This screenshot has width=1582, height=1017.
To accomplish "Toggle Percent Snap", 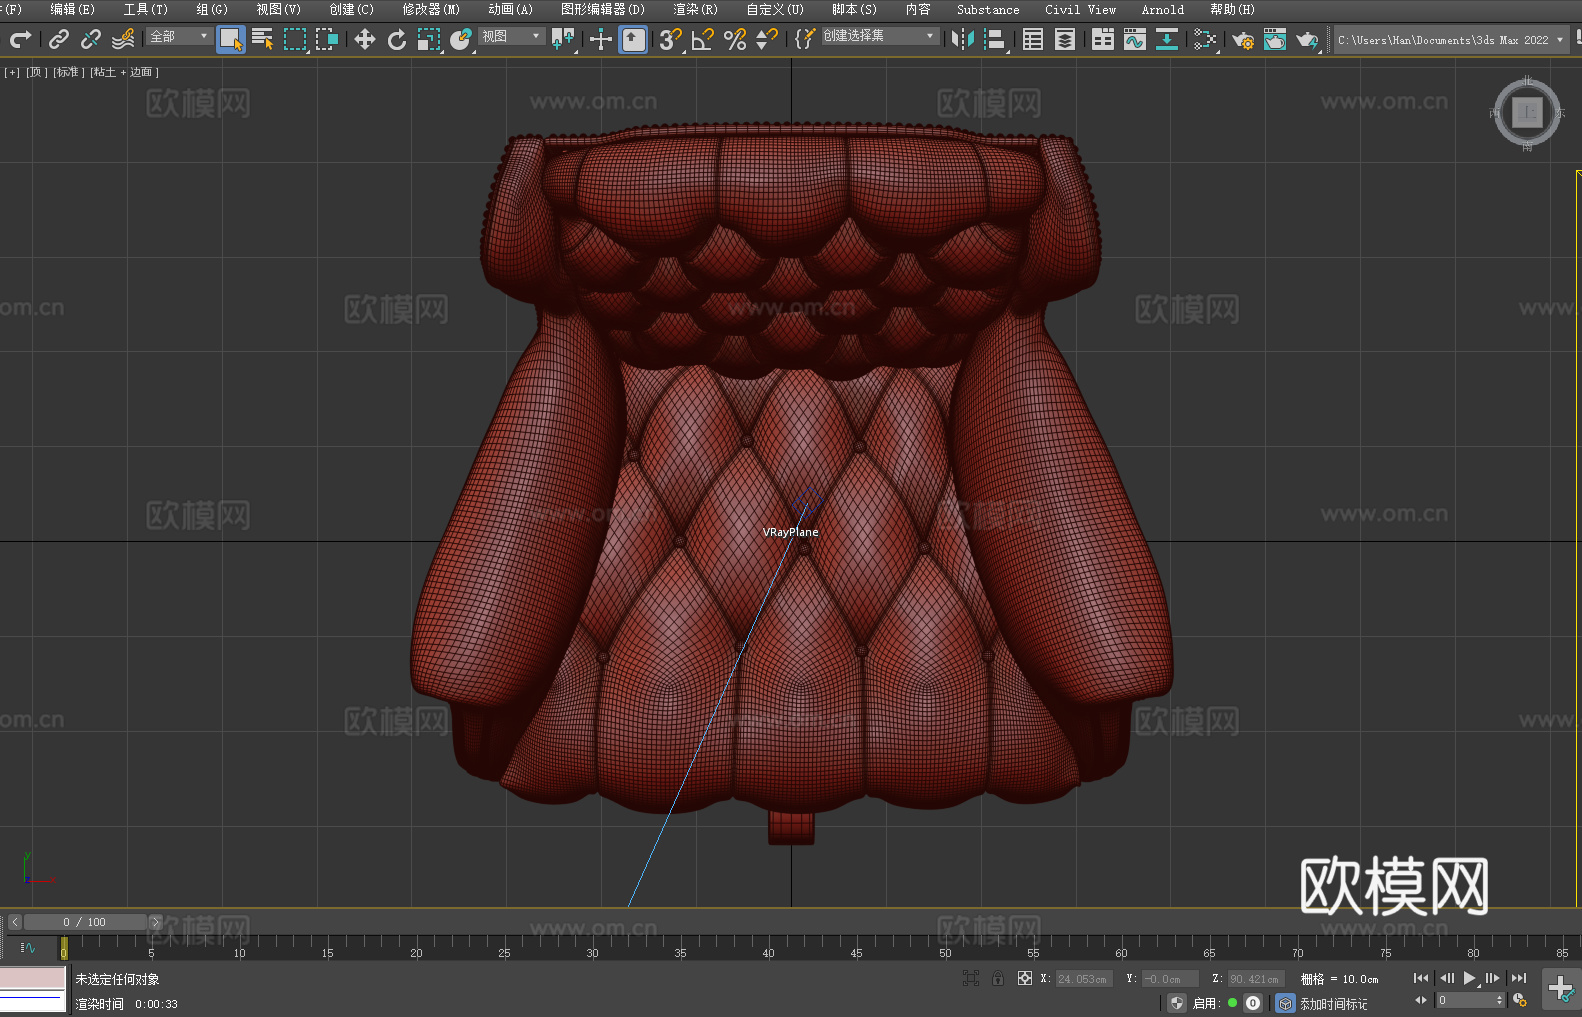I will coord(735,39).
